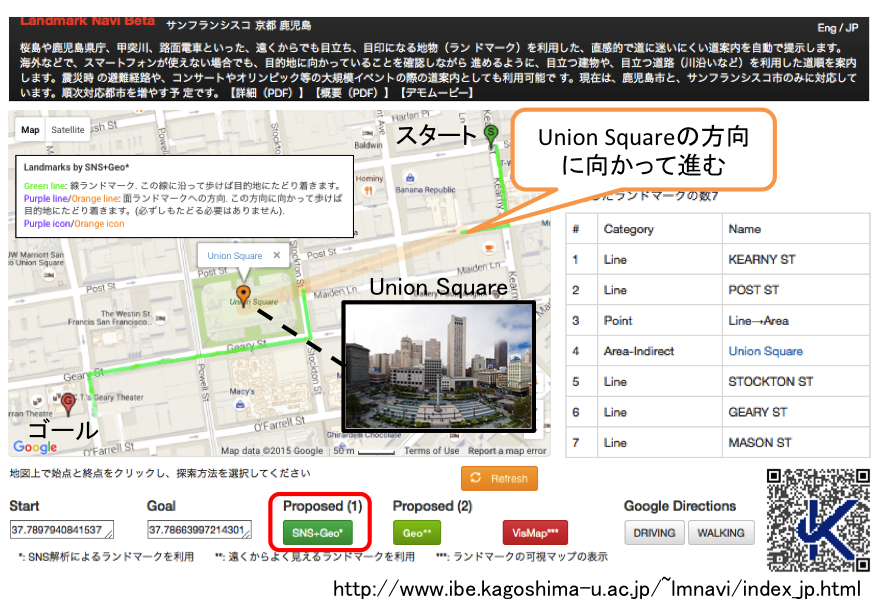Viewport: 879px width, 609px height.
Task: Click the Category column header
Action: pos(660,229)
